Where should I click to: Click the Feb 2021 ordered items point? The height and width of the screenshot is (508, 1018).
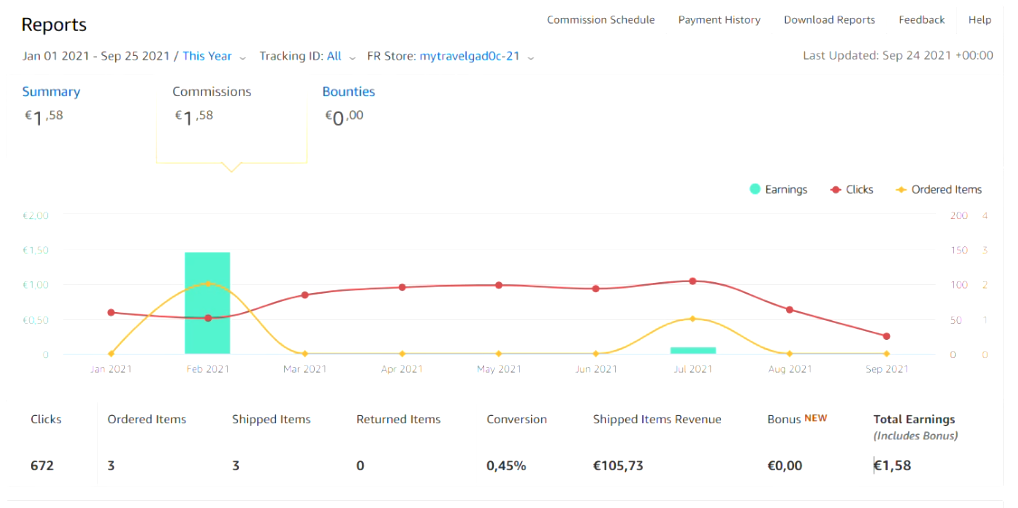208,283
